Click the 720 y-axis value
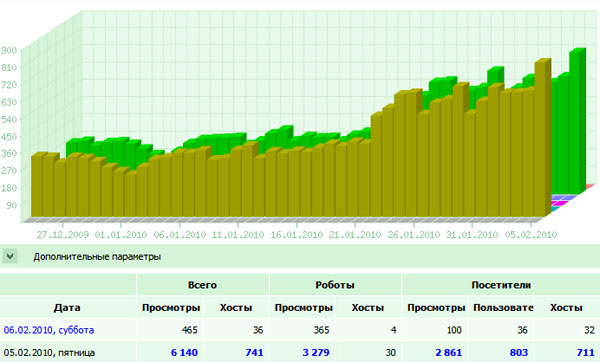Viewport: 600px width, 362px height. 9,85
